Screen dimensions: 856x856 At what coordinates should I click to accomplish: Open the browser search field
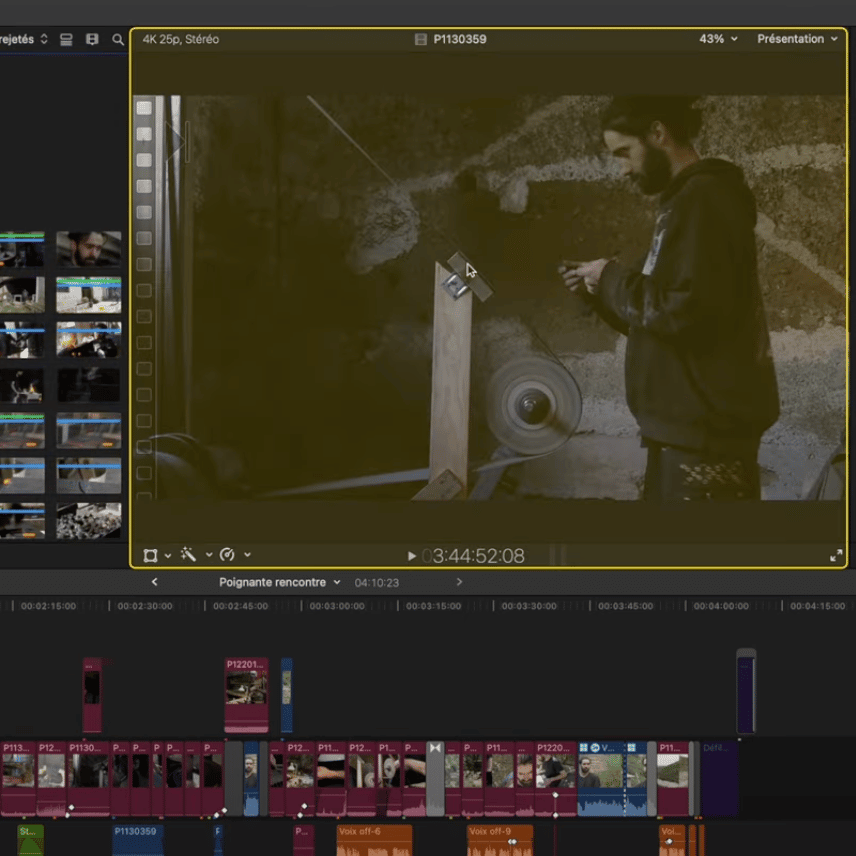(x=118, y=39)
